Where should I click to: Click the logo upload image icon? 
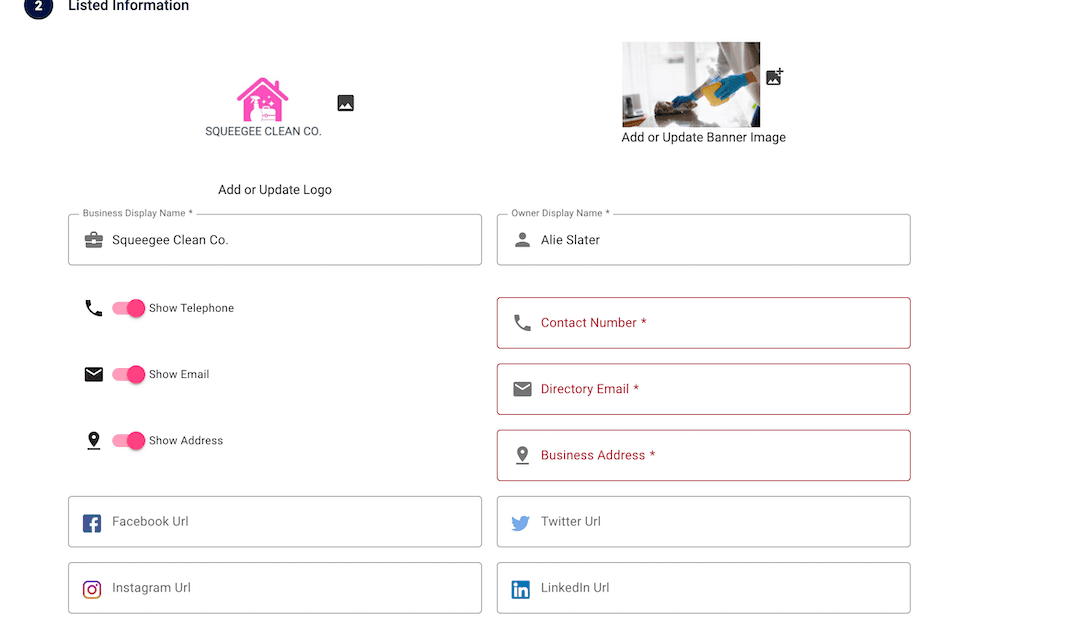(x=345, y=103)
